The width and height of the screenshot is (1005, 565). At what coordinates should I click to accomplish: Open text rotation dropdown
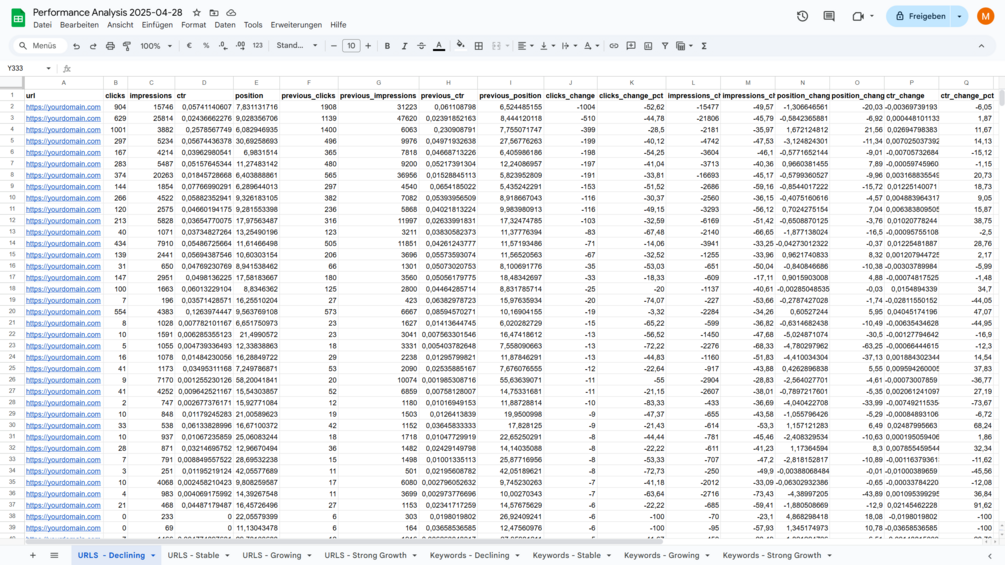pyautogui.click(x=590, y=46)
